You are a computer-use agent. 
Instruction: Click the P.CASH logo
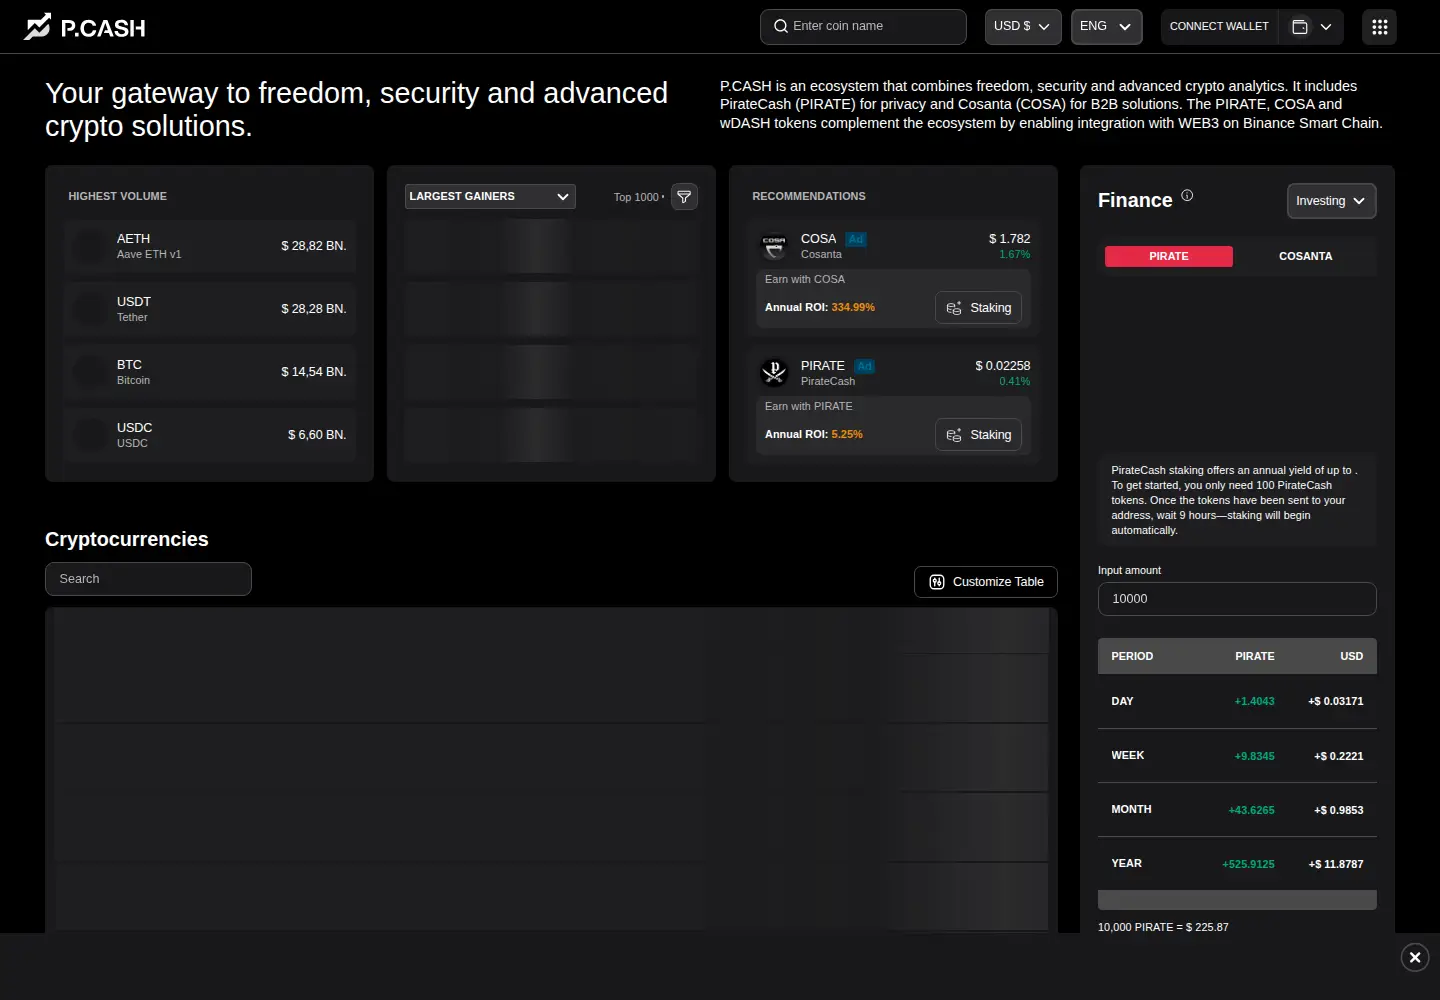85,27
